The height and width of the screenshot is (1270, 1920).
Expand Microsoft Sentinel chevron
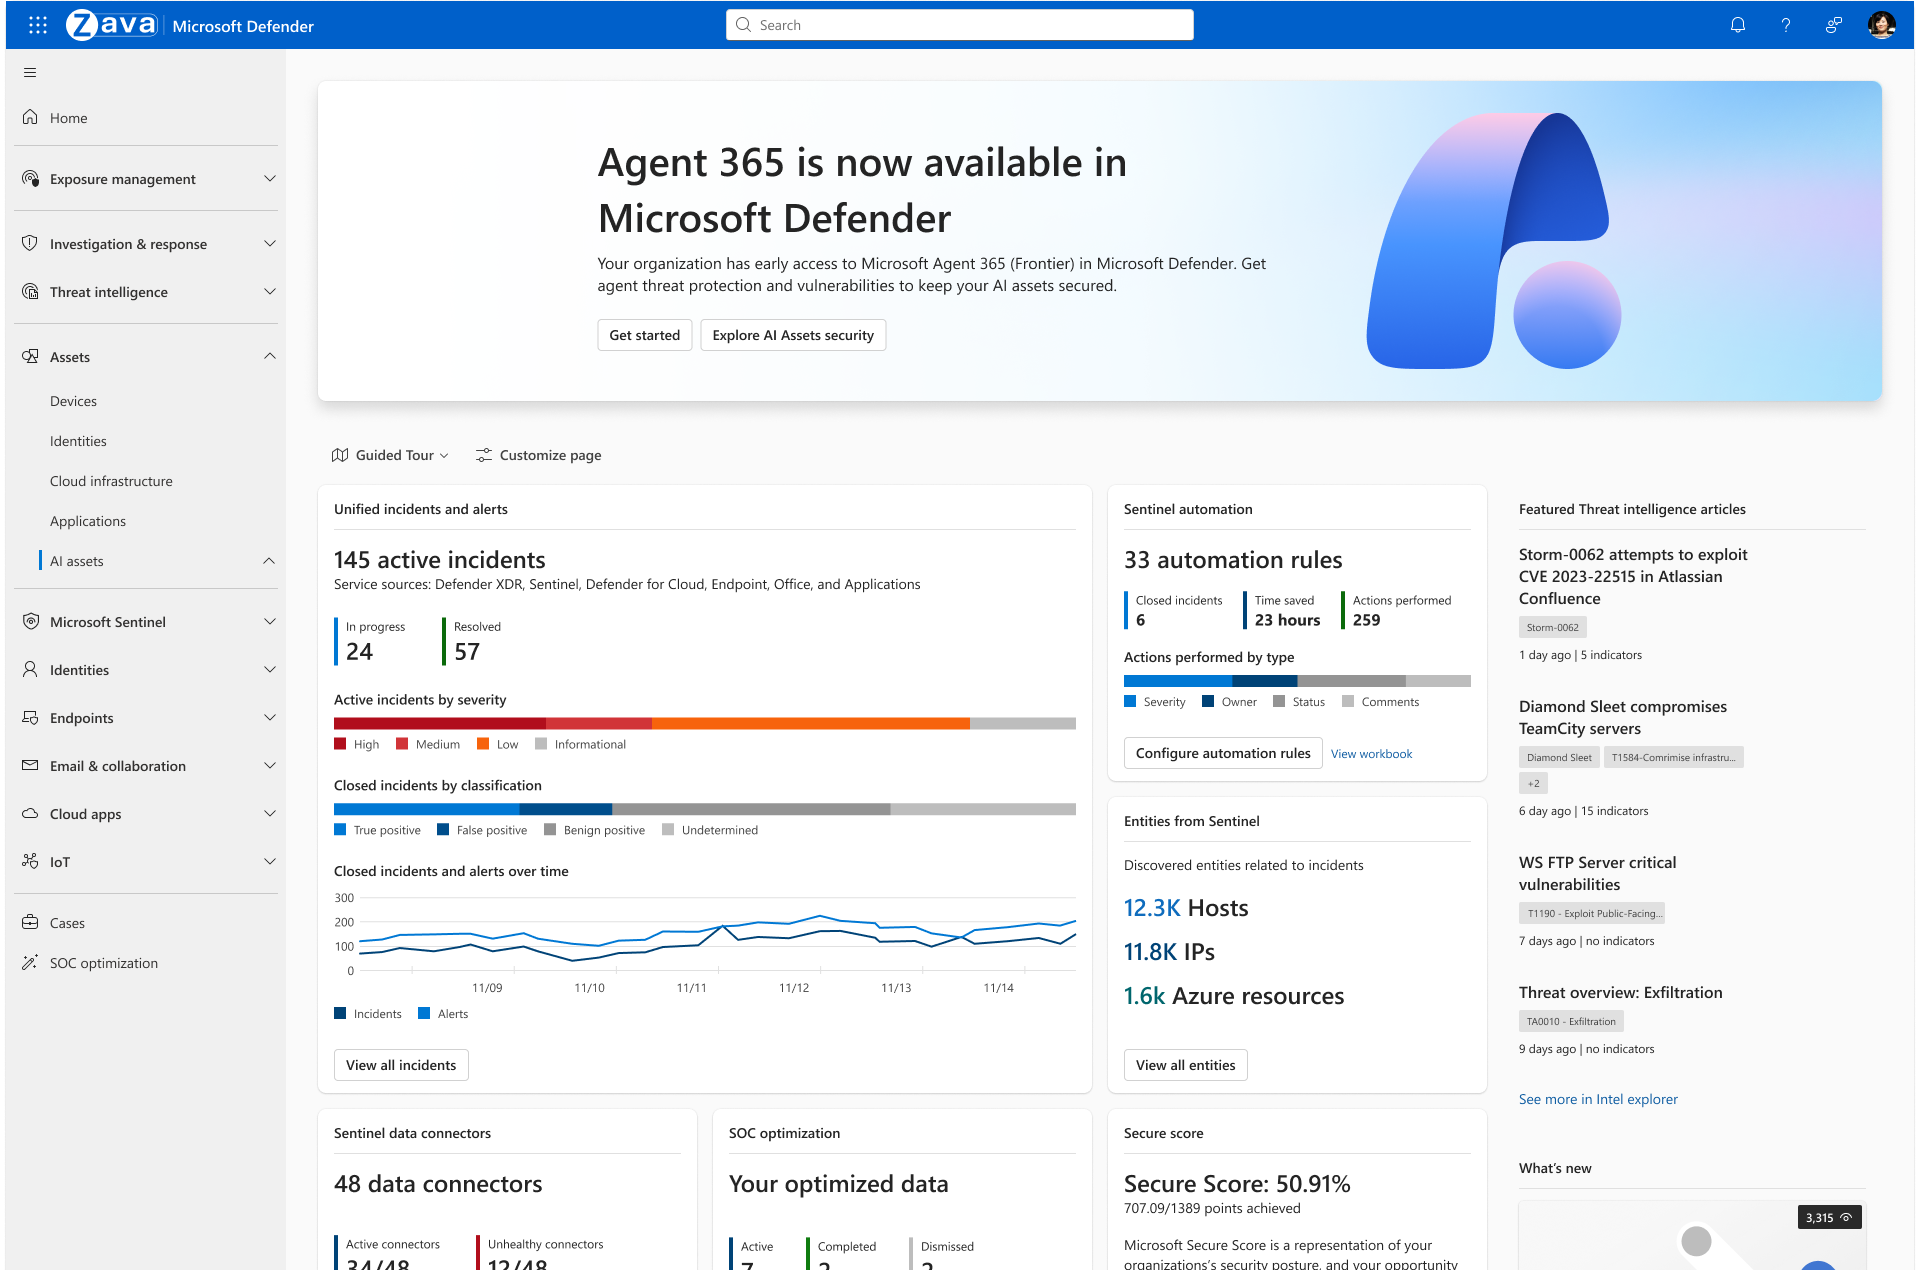tap(269, 621)
